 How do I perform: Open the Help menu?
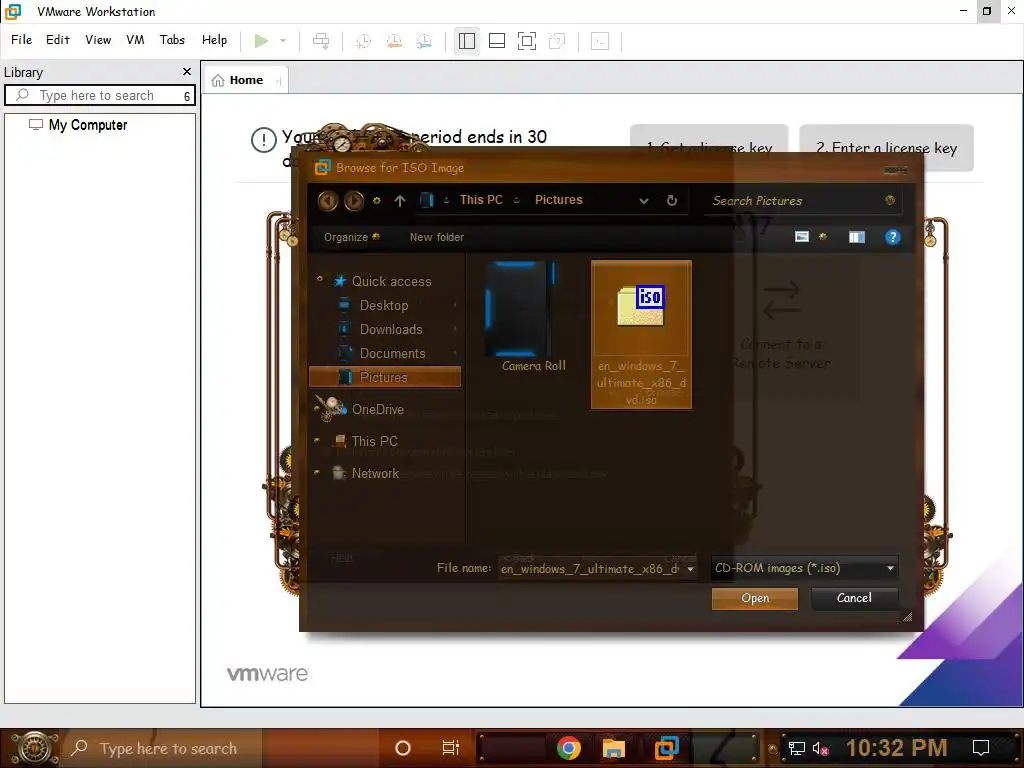pyautogui.click(x=214, y=40)
